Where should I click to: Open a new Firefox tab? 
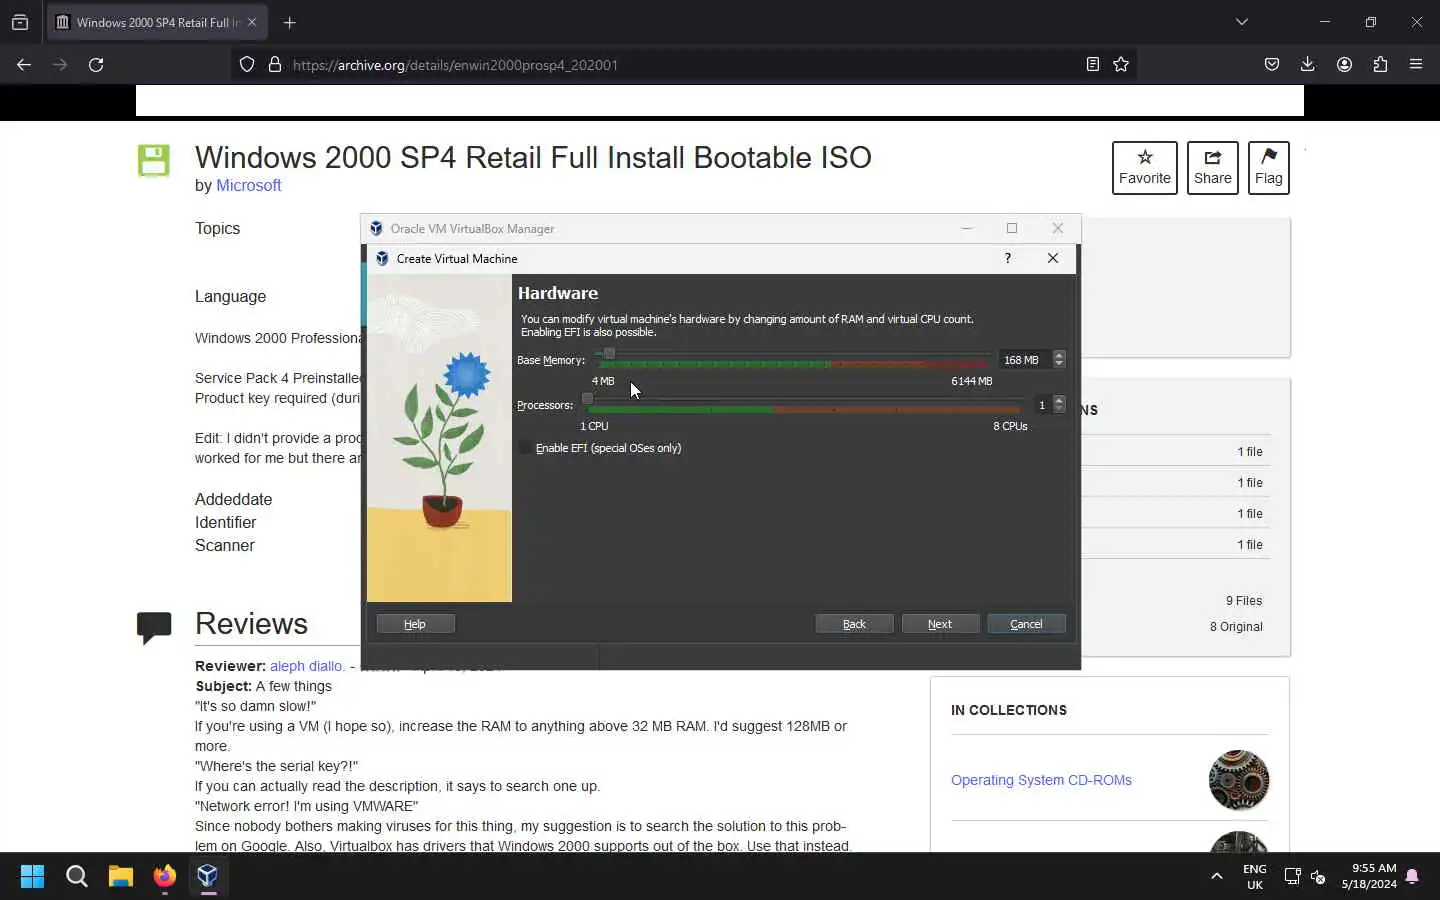pyautogui.click(x=290, y=22)
